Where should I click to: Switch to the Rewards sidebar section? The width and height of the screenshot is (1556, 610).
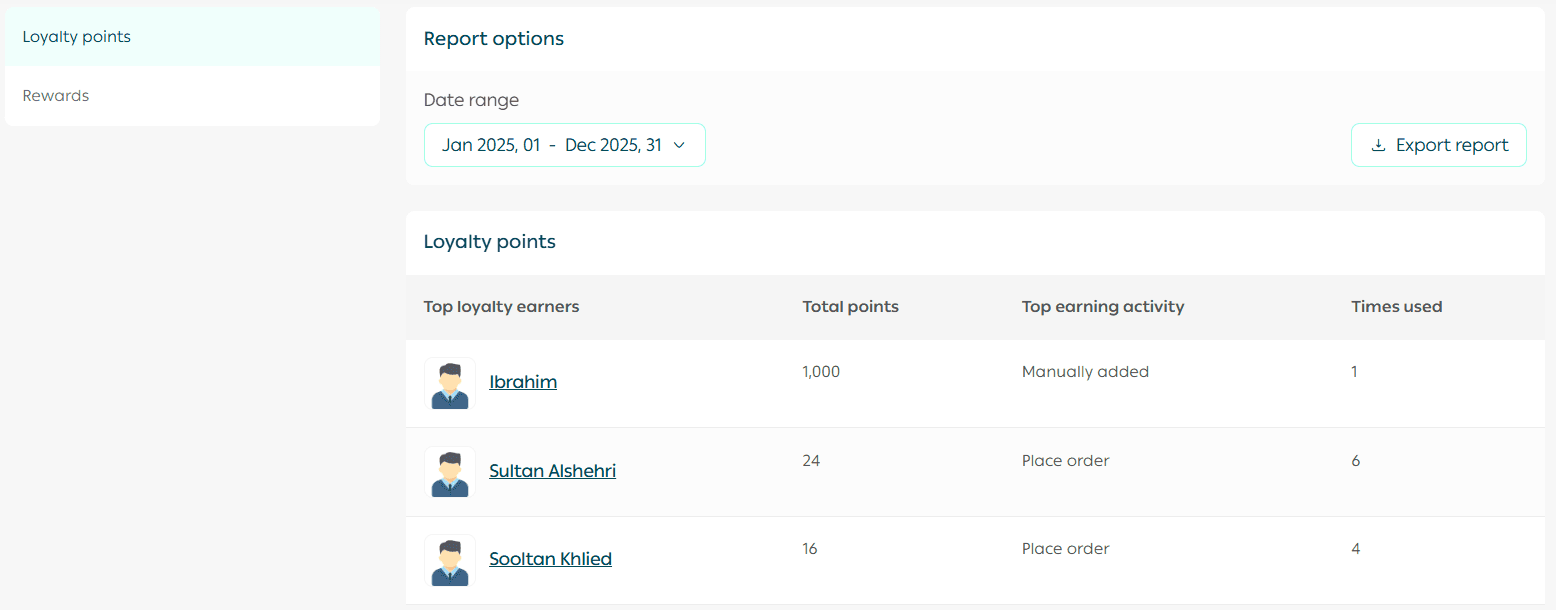click(x=56, y=96)
